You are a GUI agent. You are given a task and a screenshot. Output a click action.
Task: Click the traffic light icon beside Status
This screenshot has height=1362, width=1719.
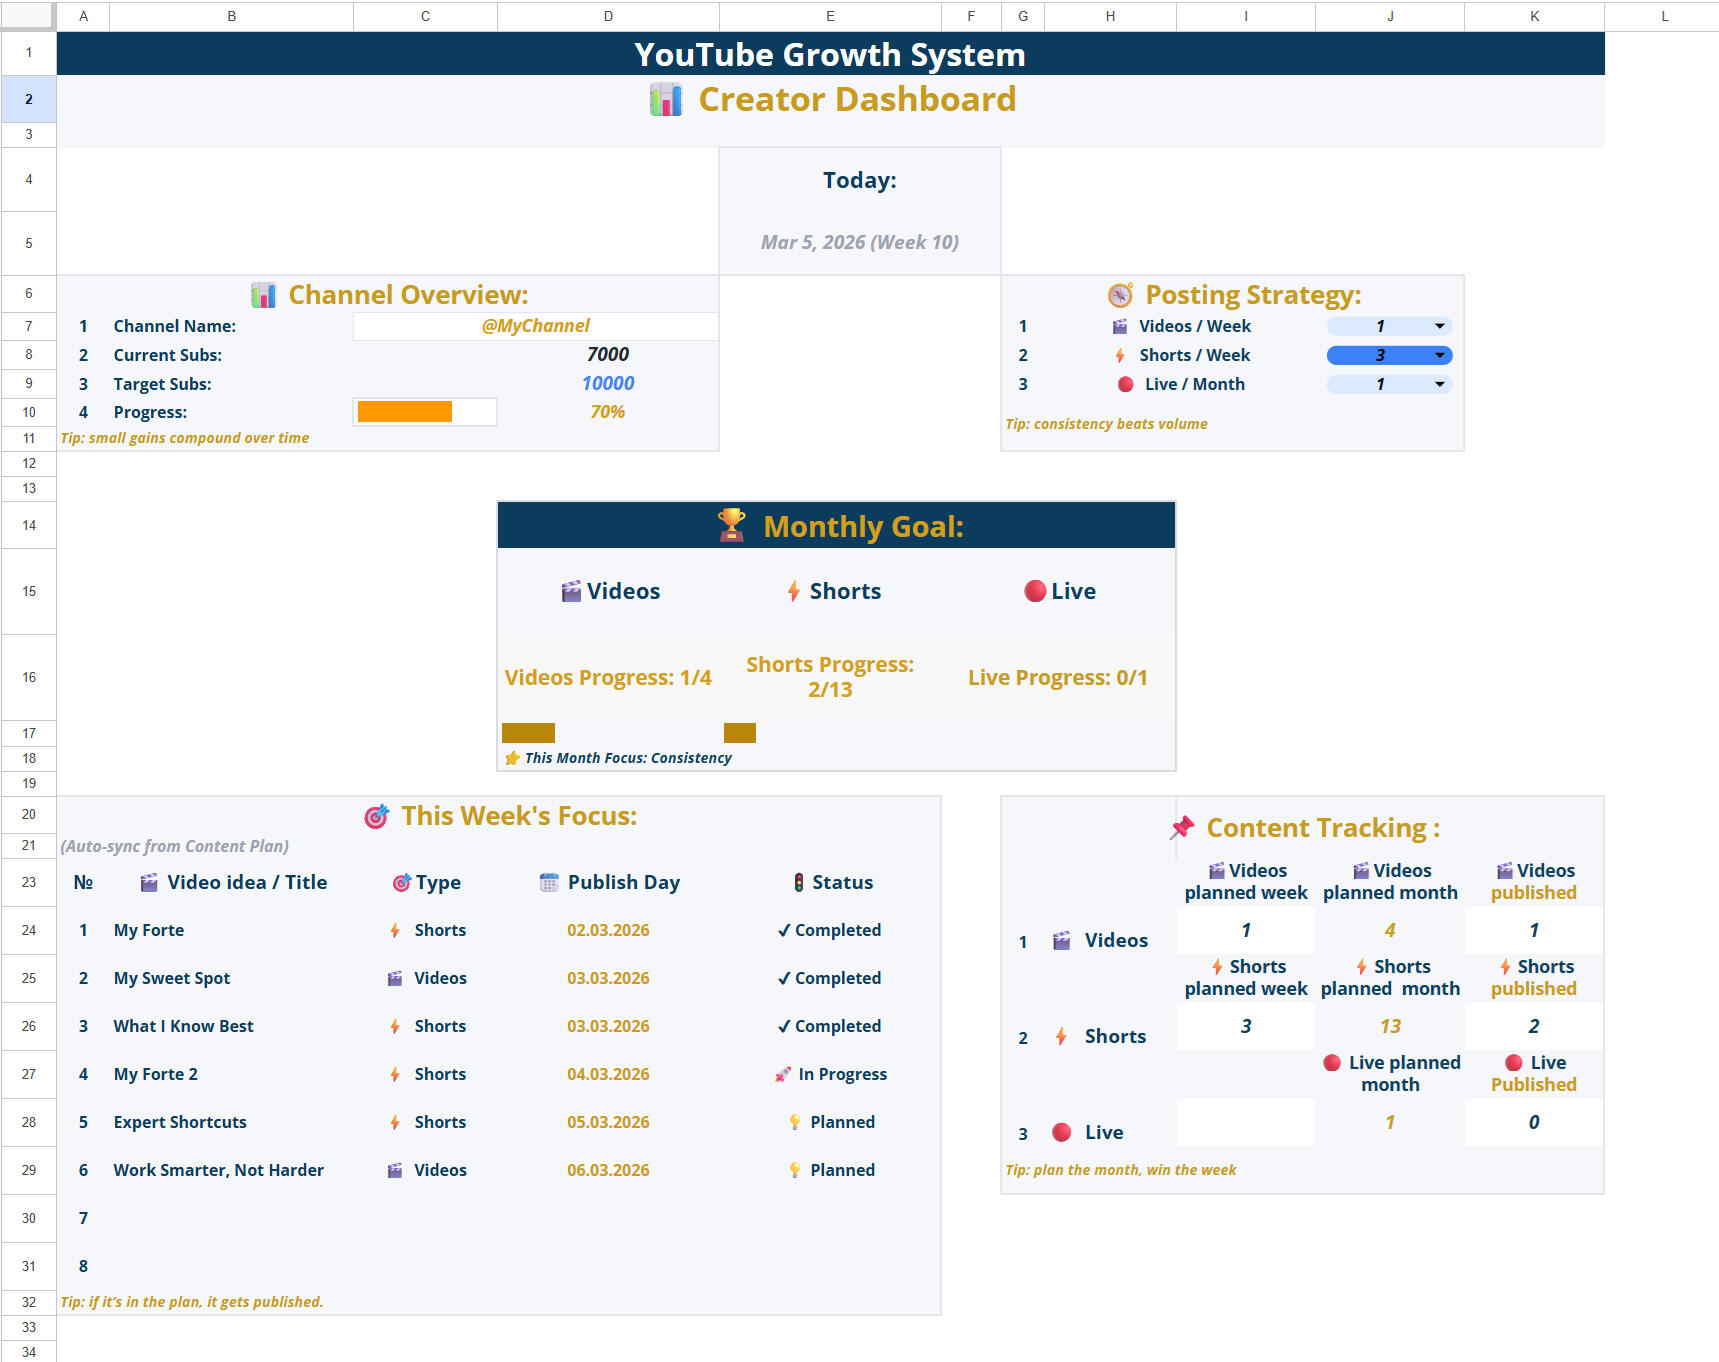pos(798,882)
